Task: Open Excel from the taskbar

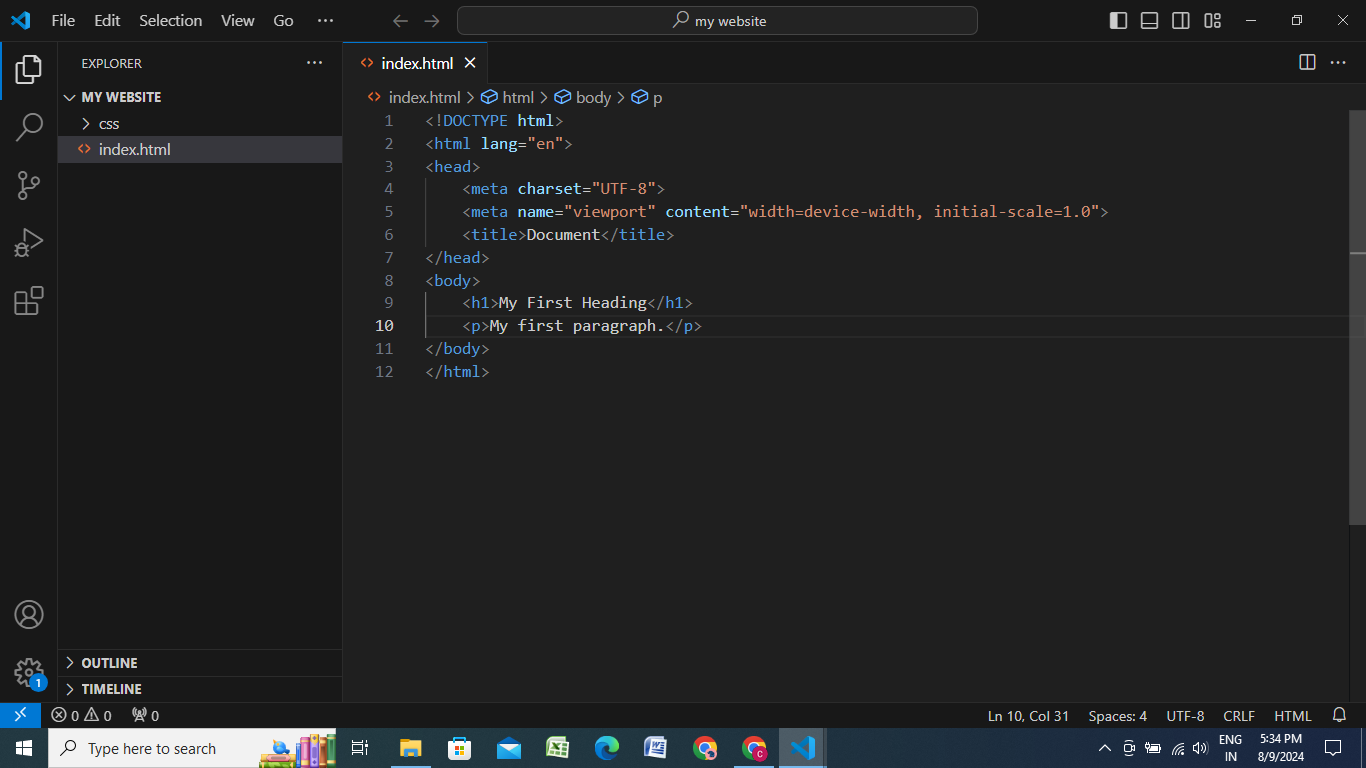Action: click(558, 748)
